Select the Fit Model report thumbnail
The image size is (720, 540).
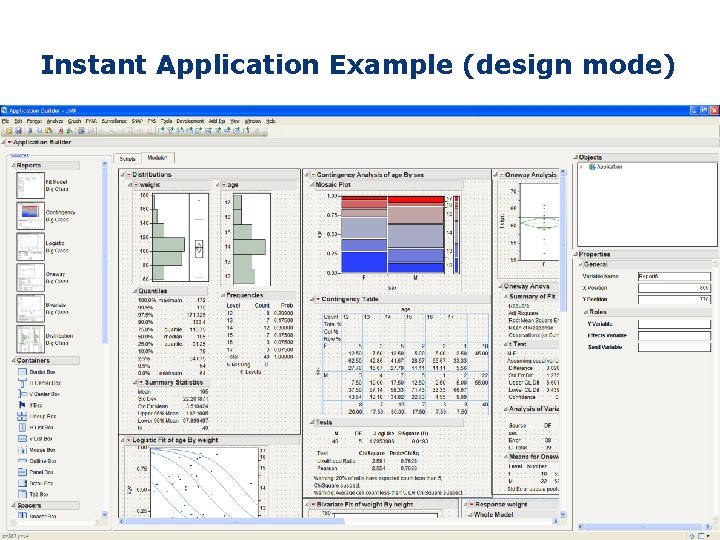tap(30, 186)
